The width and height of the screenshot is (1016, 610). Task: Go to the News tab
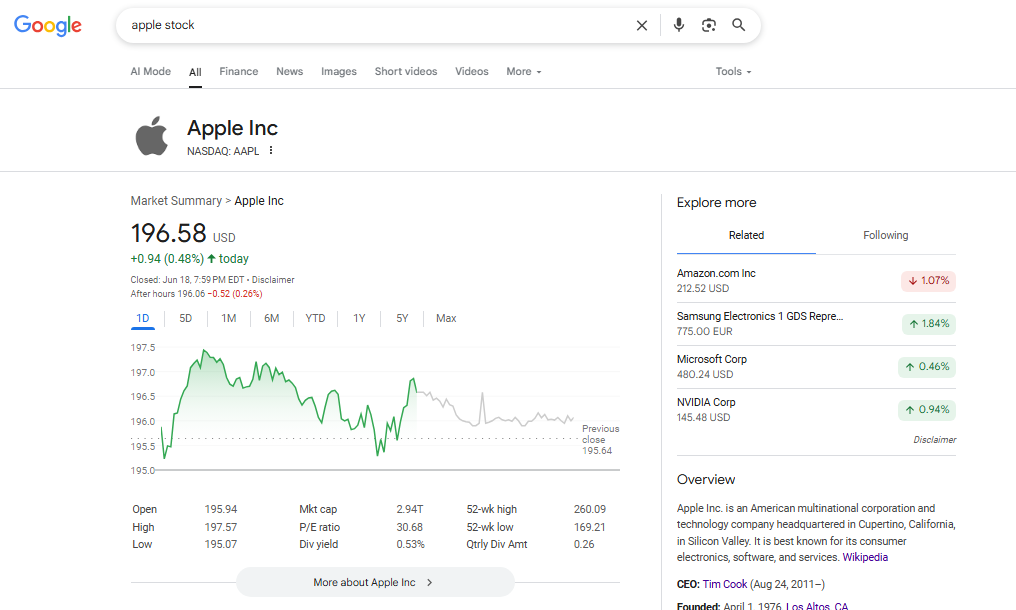coord(290,71)
